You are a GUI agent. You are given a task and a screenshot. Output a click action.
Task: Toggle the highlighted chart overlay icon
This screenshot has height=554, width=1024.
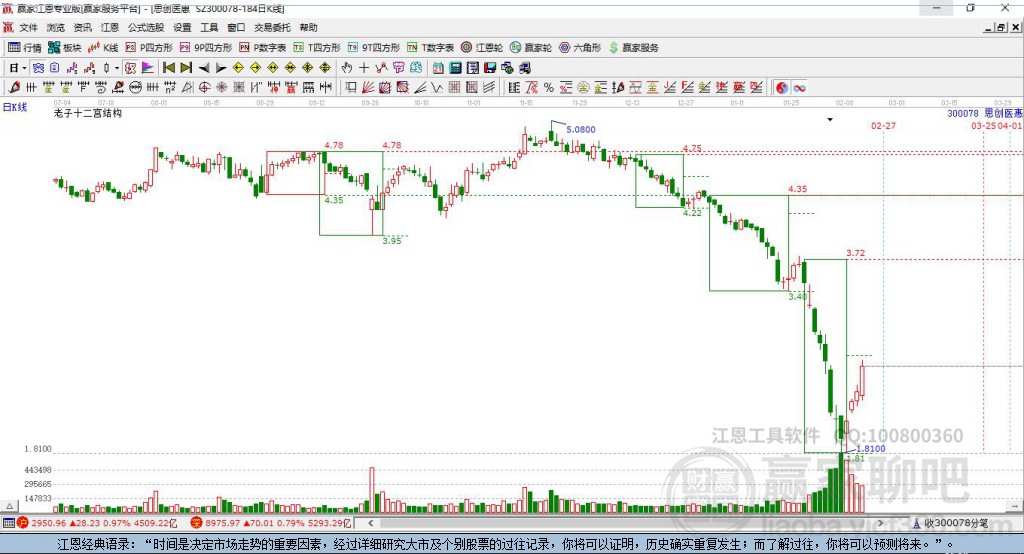click(x=38, y=68)
